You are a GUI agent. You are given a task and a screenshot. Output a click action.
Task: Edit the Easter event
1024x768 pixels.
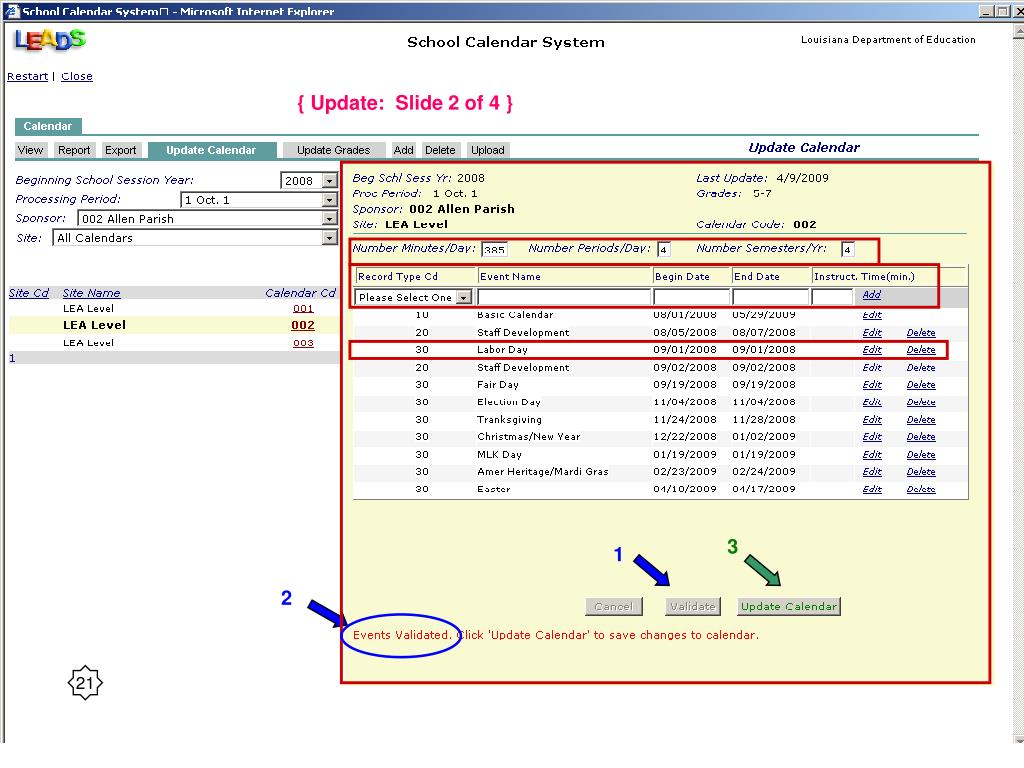(x=872, y=489)
